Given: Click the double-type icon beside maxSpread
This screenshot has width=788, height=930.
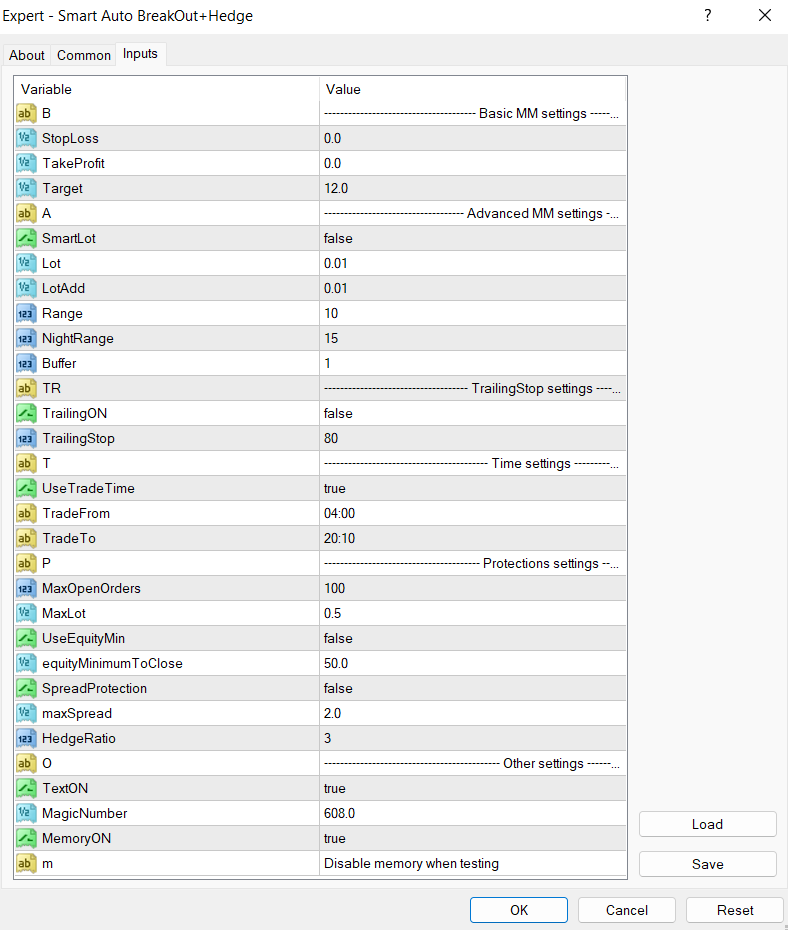Looking at the screenshot, I should (26, 713).
